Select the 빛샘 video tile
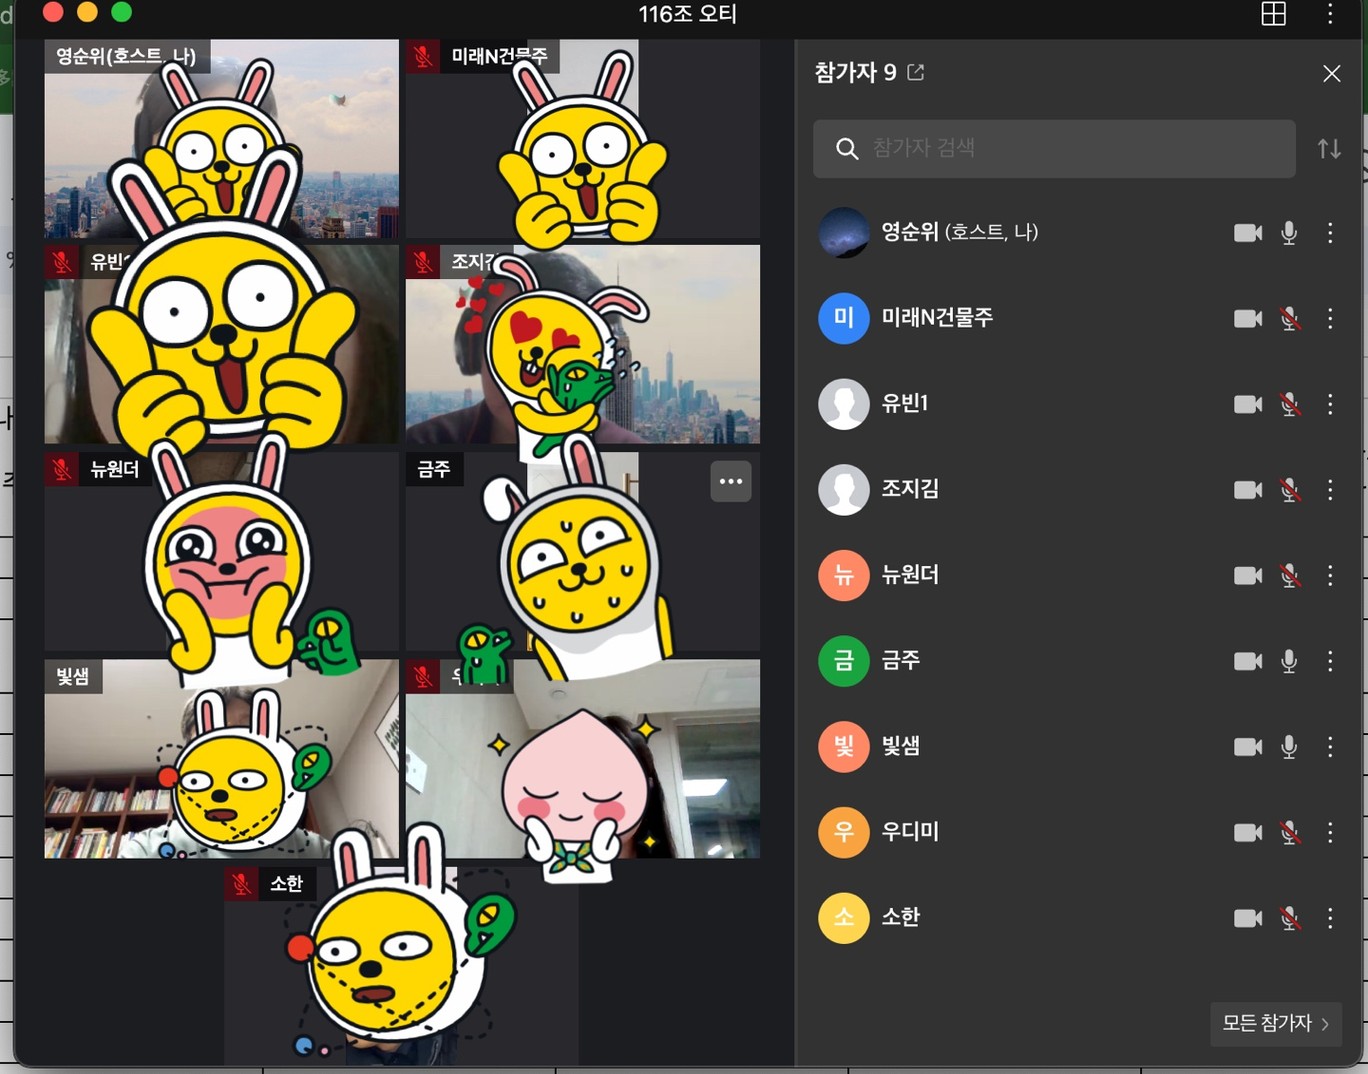 221,758
